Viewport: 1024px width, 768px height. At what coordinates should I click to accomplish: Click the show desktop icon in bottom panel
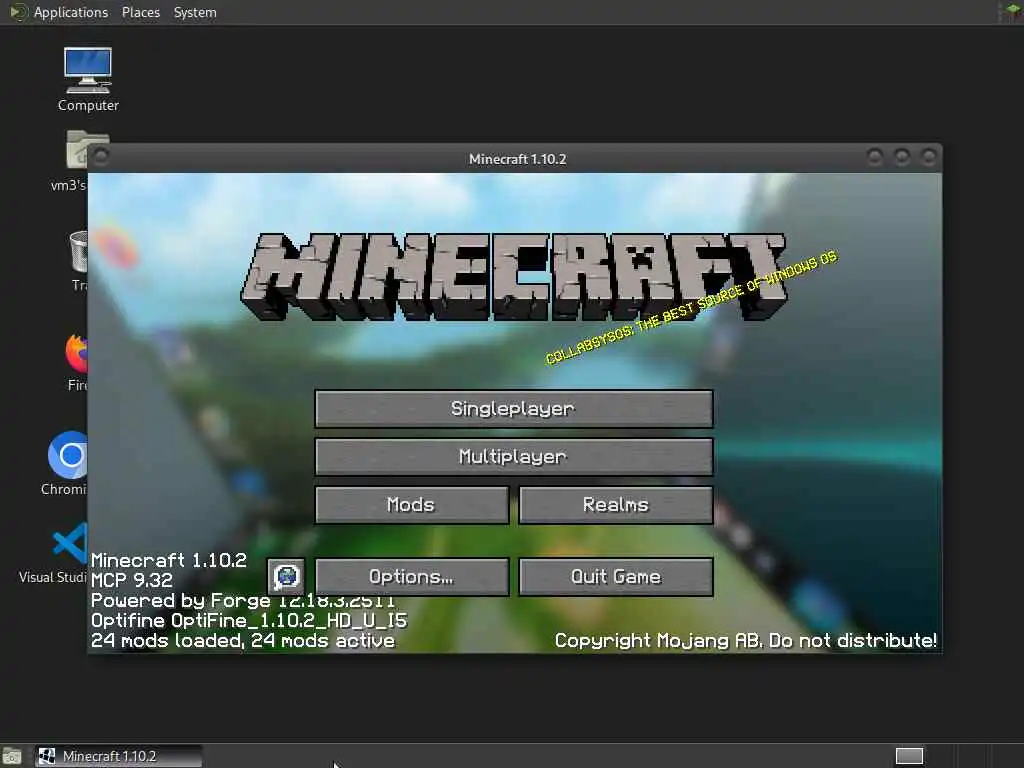(12, 757)
